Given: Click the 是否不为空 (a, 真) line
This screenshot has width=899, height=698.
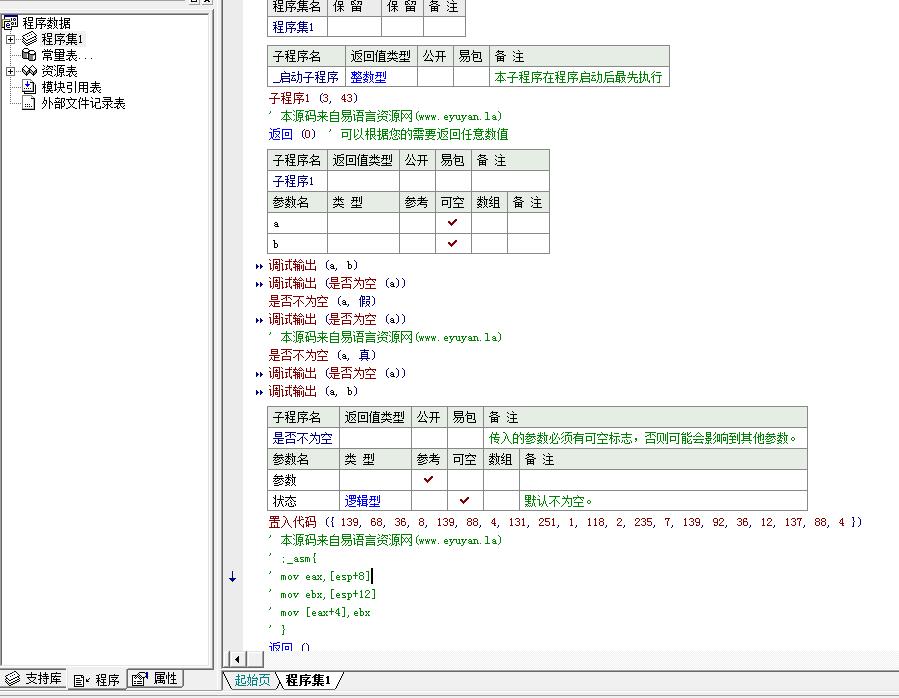Looking at the screenshot, I should click(322, 355).
